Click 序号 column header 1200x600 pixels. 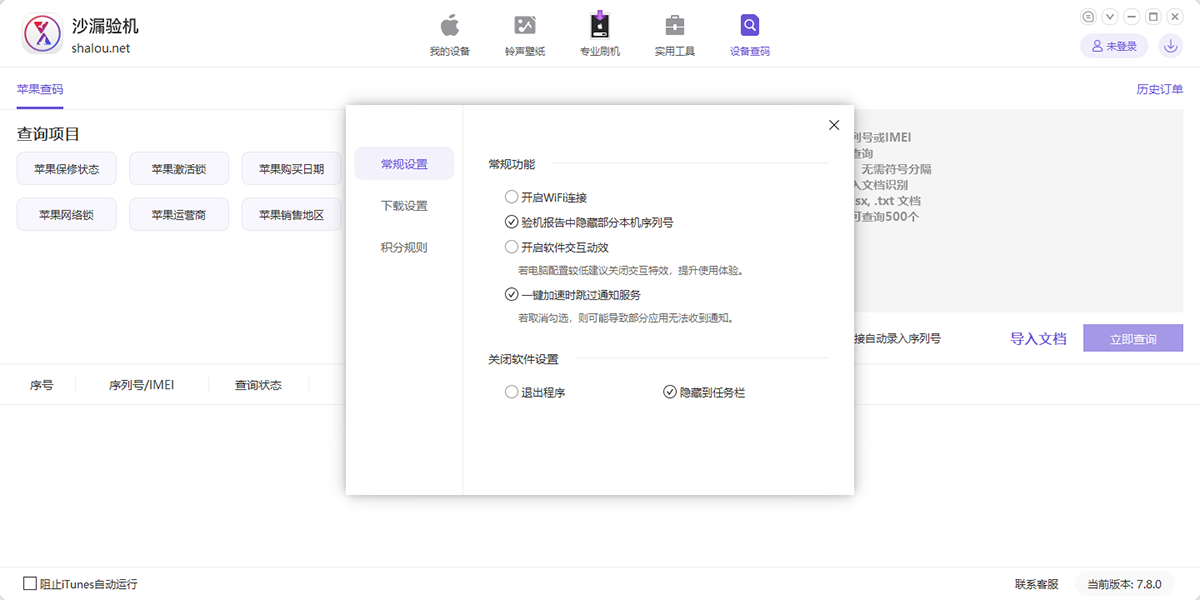(41, 384)
